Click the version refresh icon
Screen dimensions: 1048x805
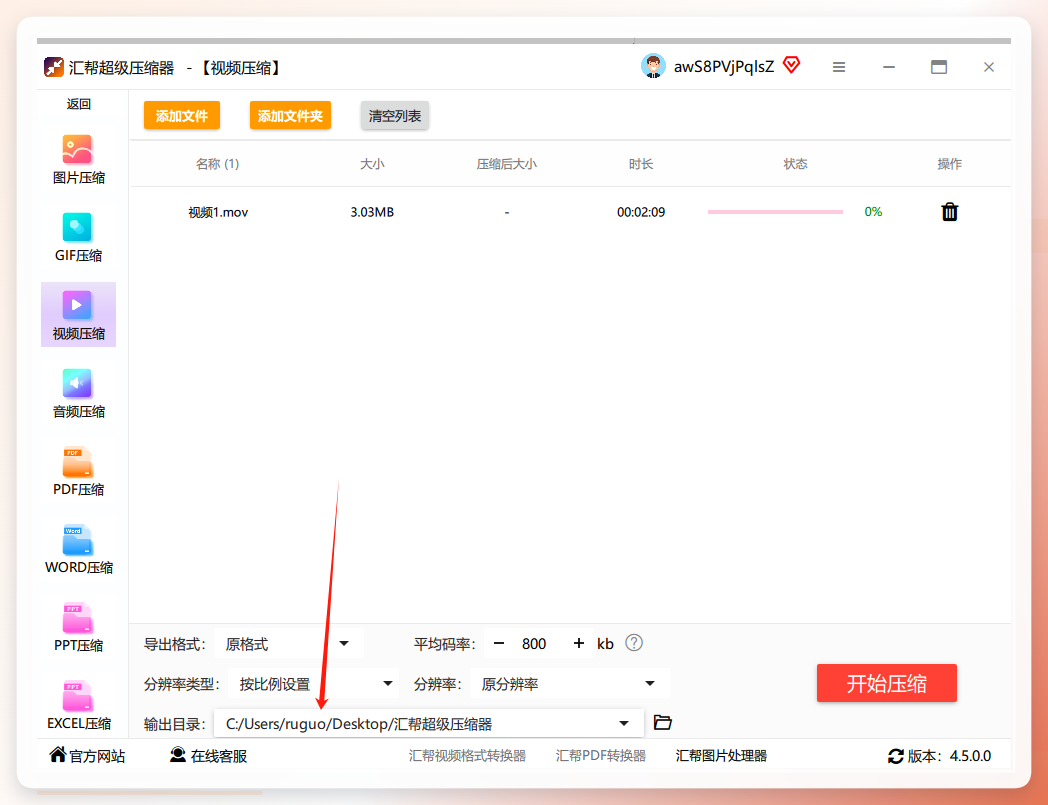[x=896, y=756]
